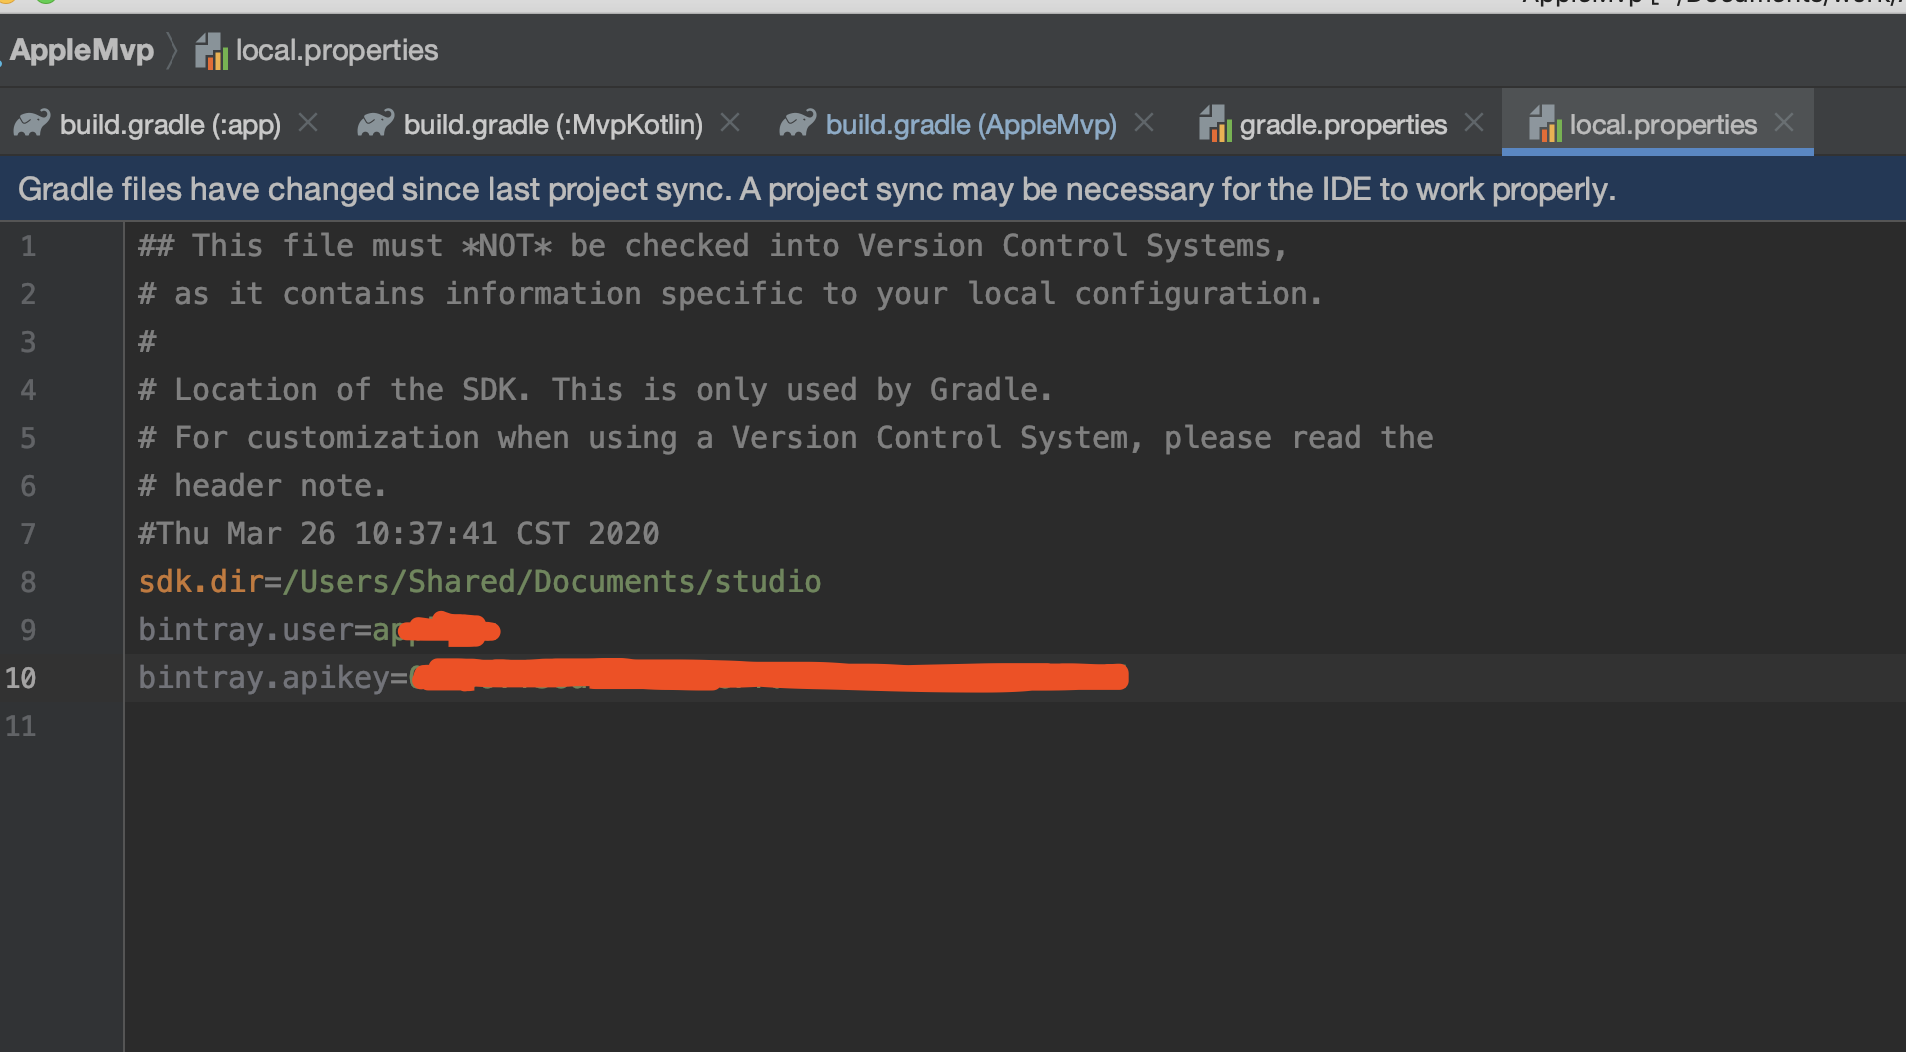Image resolution: width=1906 pixels, height=1052 pixels.
Task: Open the gradle.properties tab
Action: click(x=1343, y=125)
